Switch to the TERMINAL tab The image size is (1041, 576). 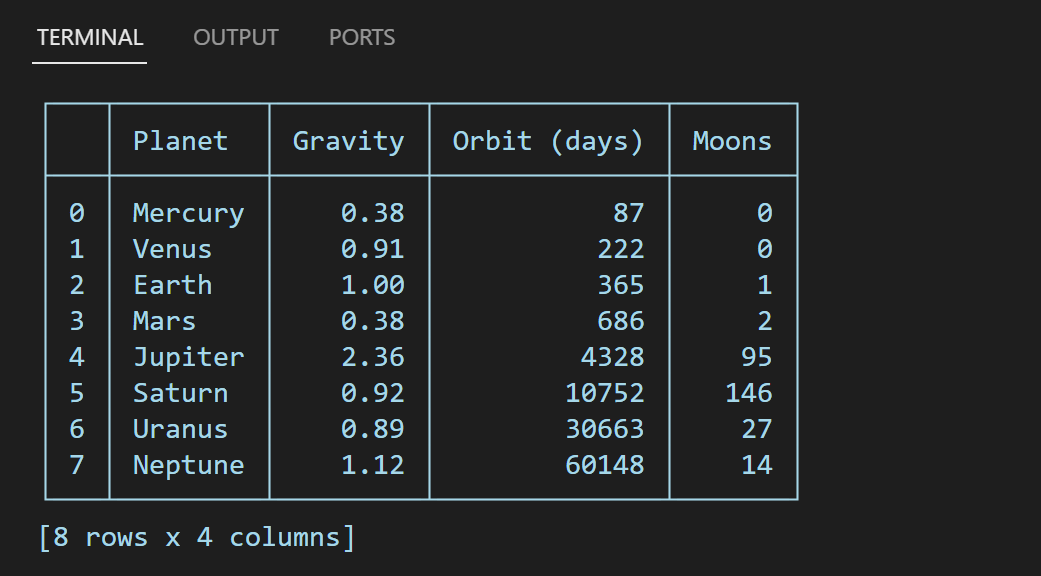point(90,38)
